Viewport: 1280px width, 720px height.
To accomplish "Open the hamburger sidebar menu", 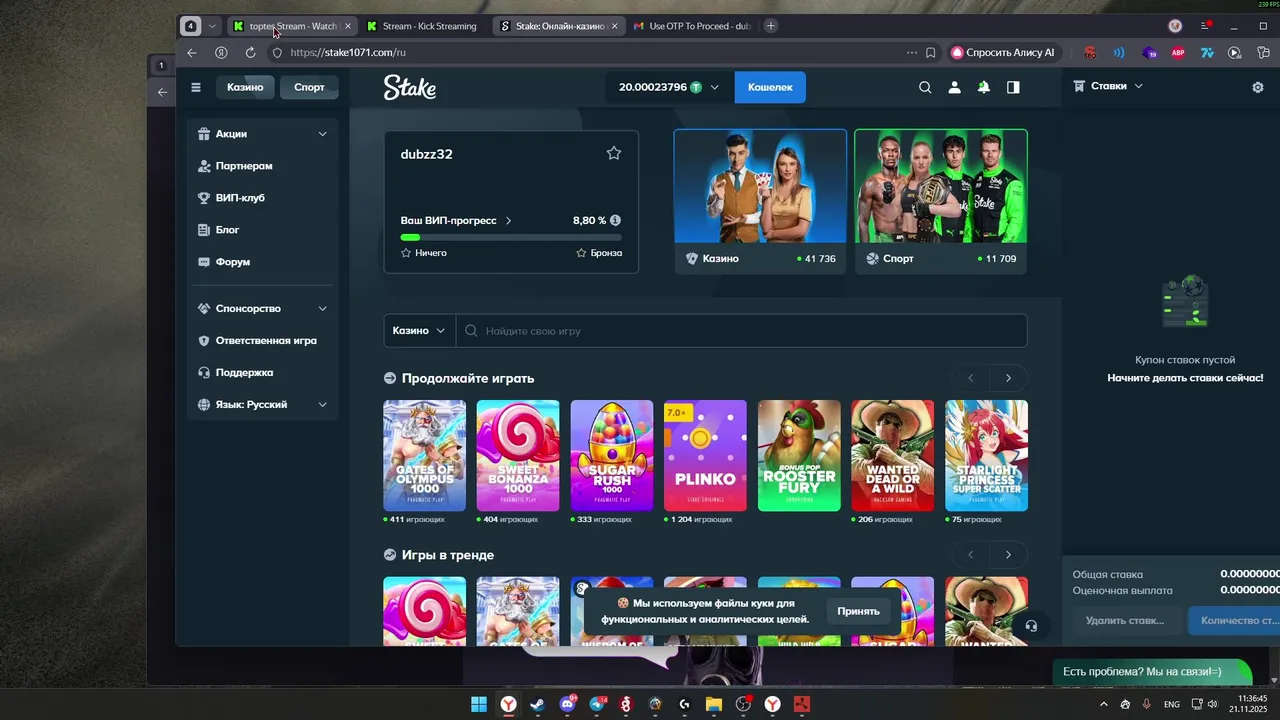I will (x=196, y=87).
